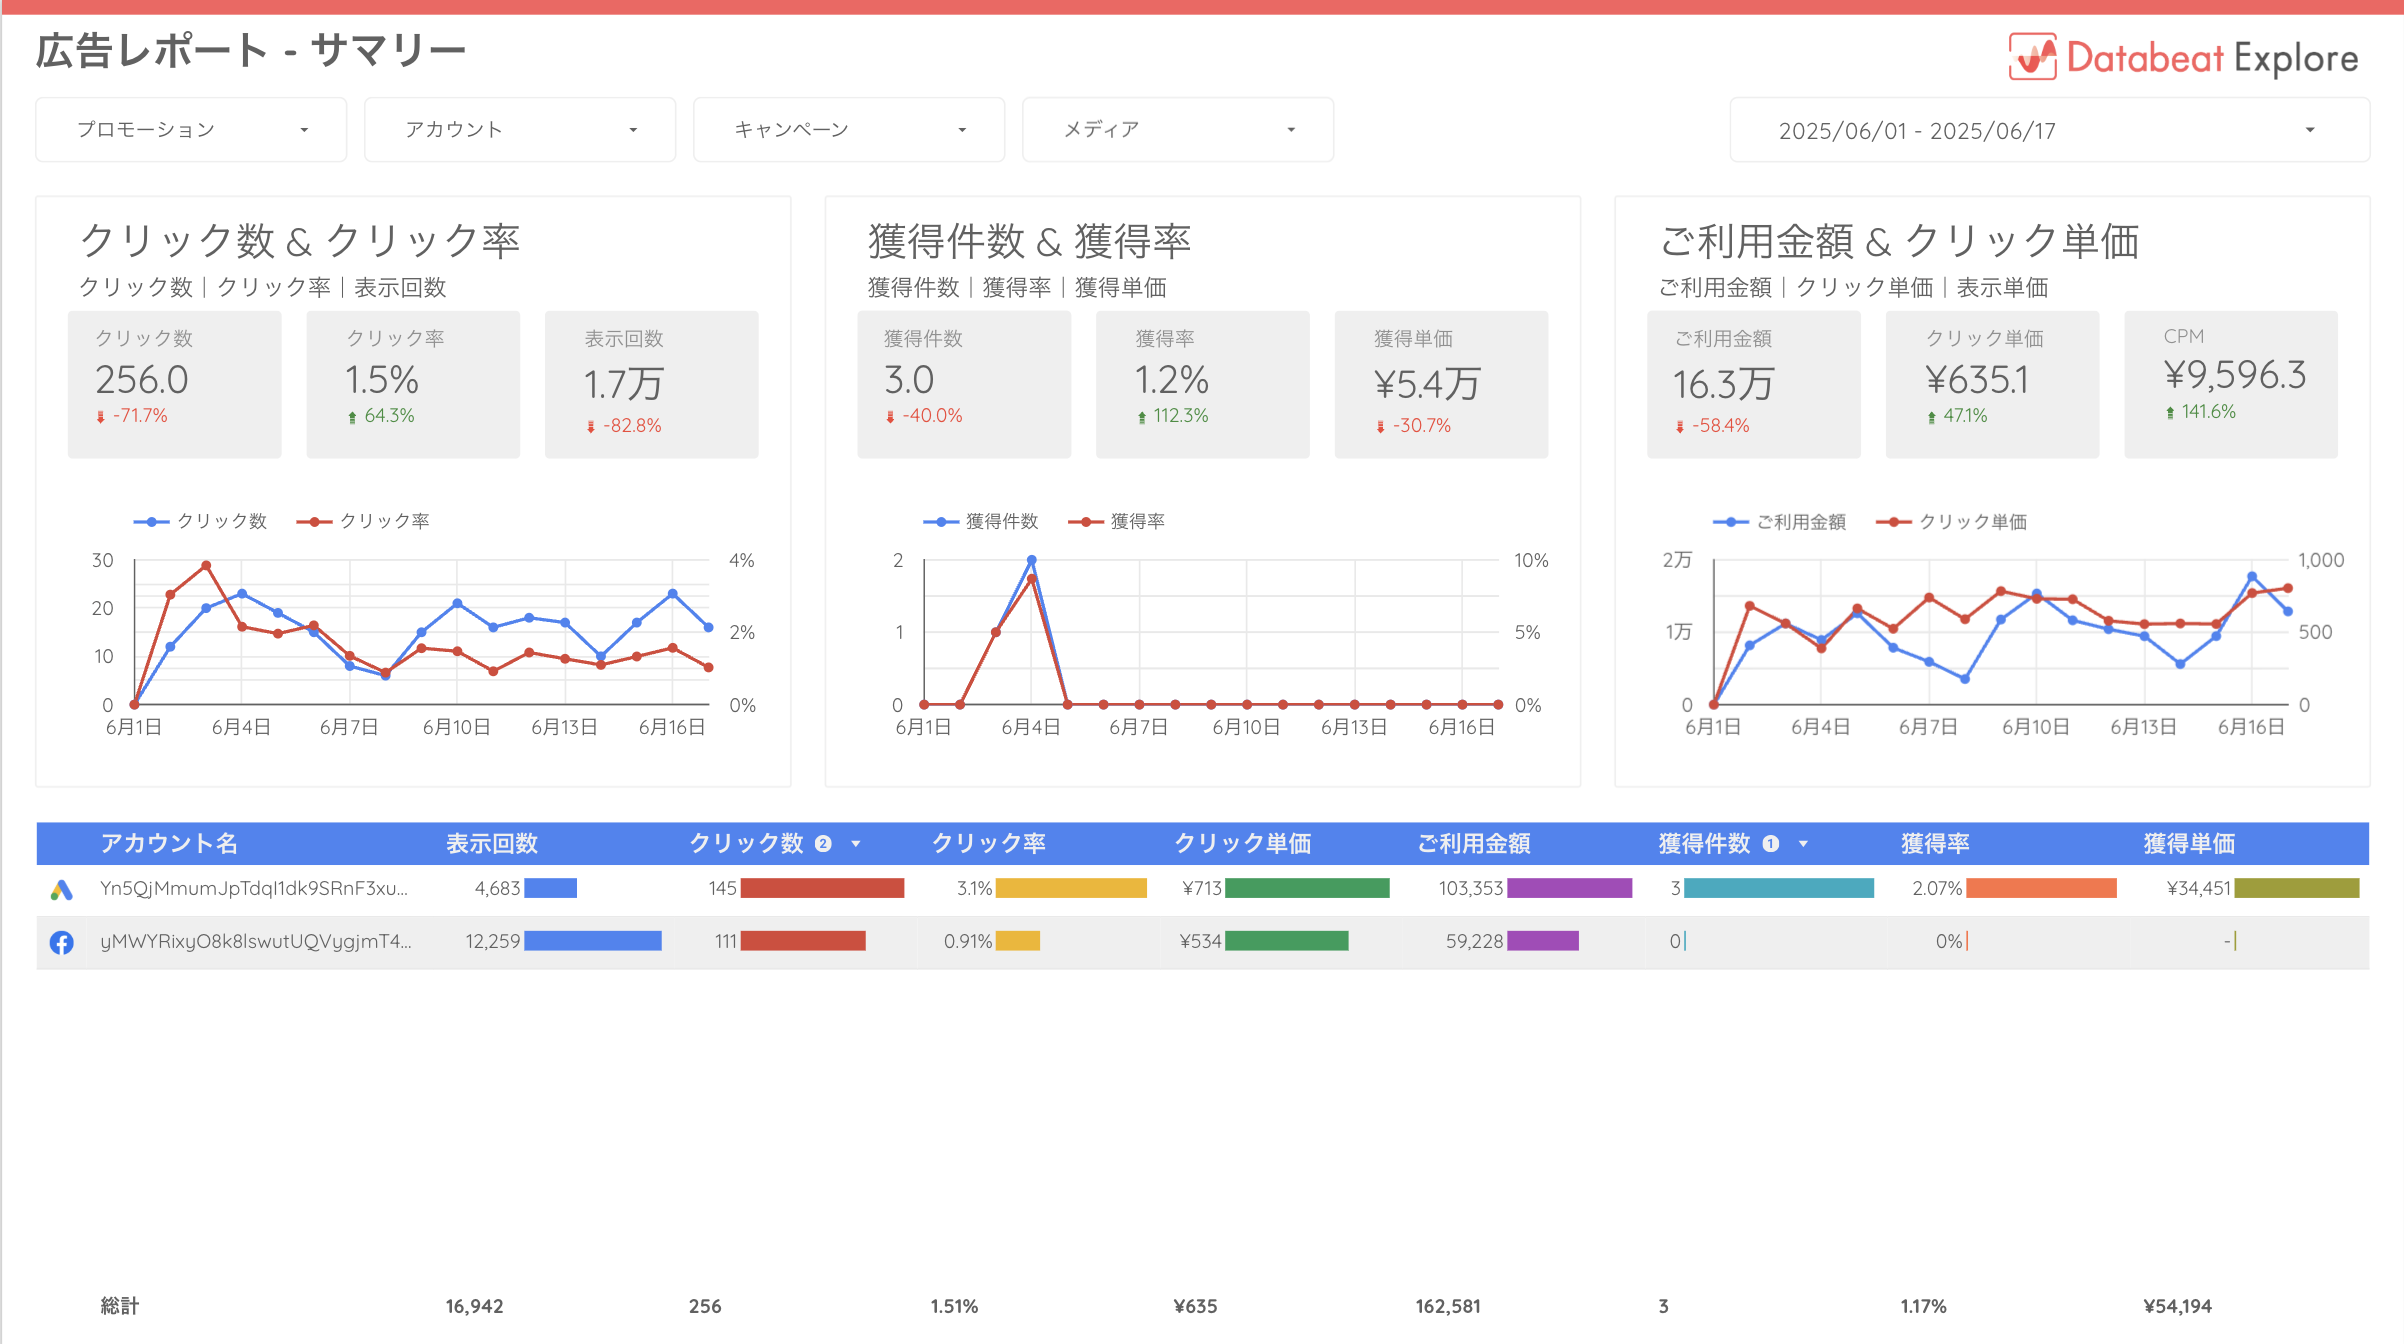Sort table by クリック単価 header
Image resolution: width=2404 pixels, height=1344 pixels.
pos(1243,844)
